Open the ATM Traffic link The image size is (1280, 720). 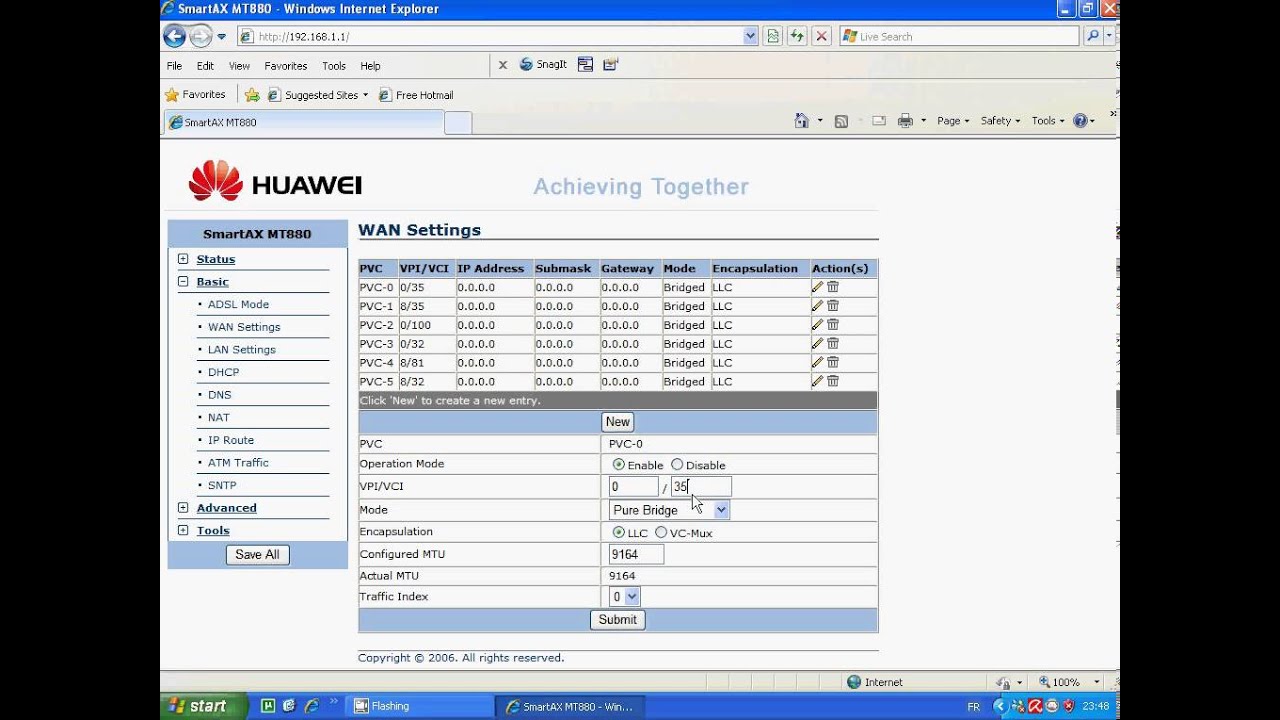[x=238, y=463]
